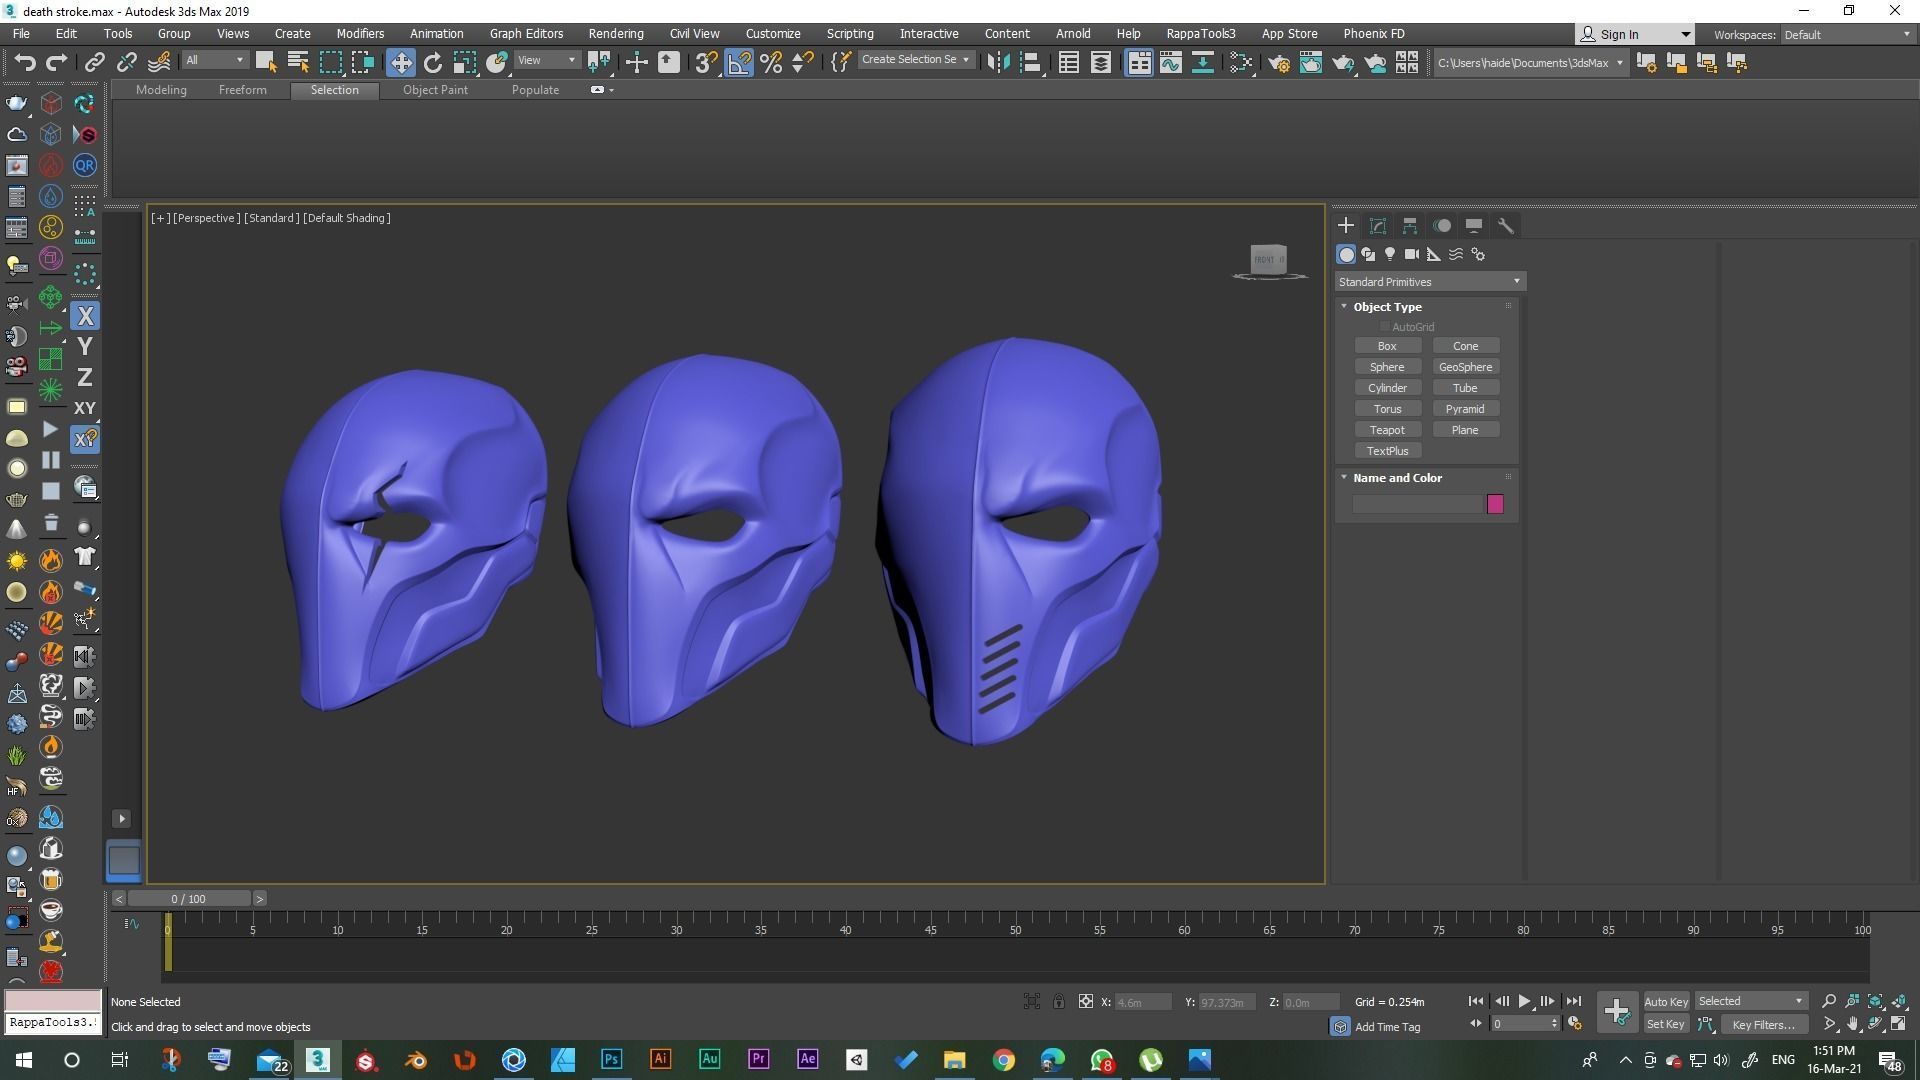Open the Phoenix FD menu
1920x1080 pixels.
tap(1373, 34)
